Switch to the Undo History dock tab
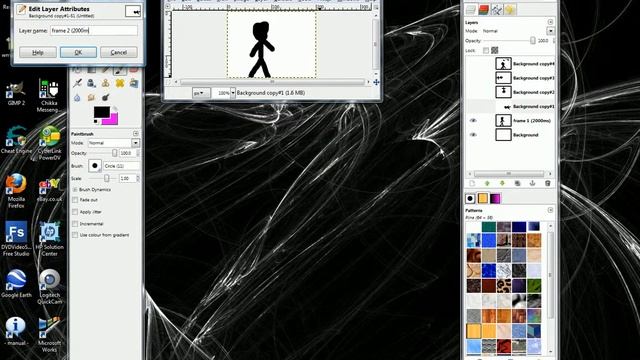The image size is (640, 360). (510, 9)
